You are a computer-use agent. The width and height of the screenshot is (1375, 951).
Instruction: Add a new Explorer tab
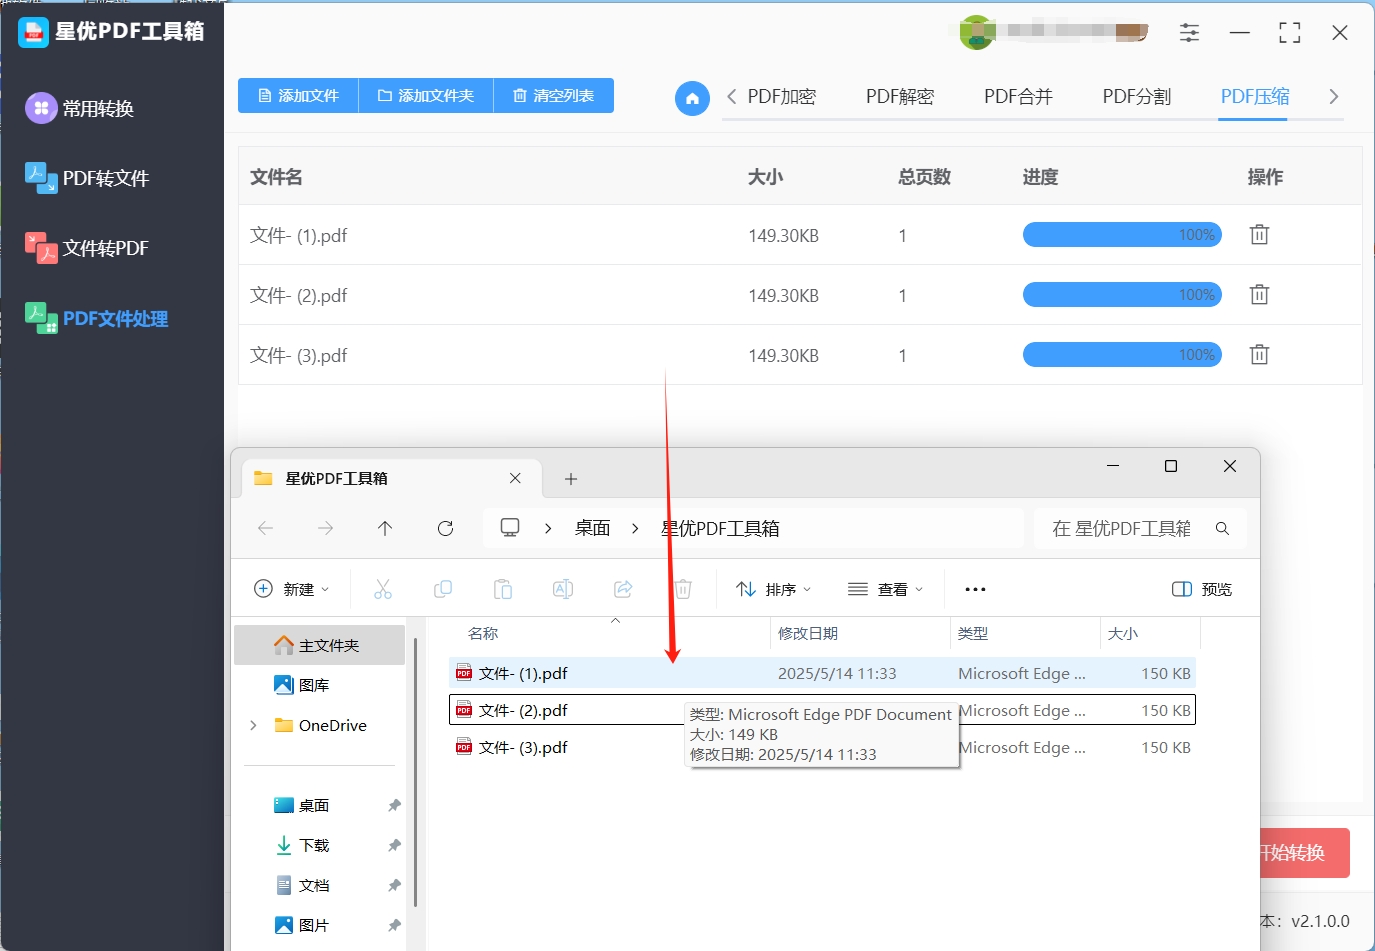pos(571,479)
